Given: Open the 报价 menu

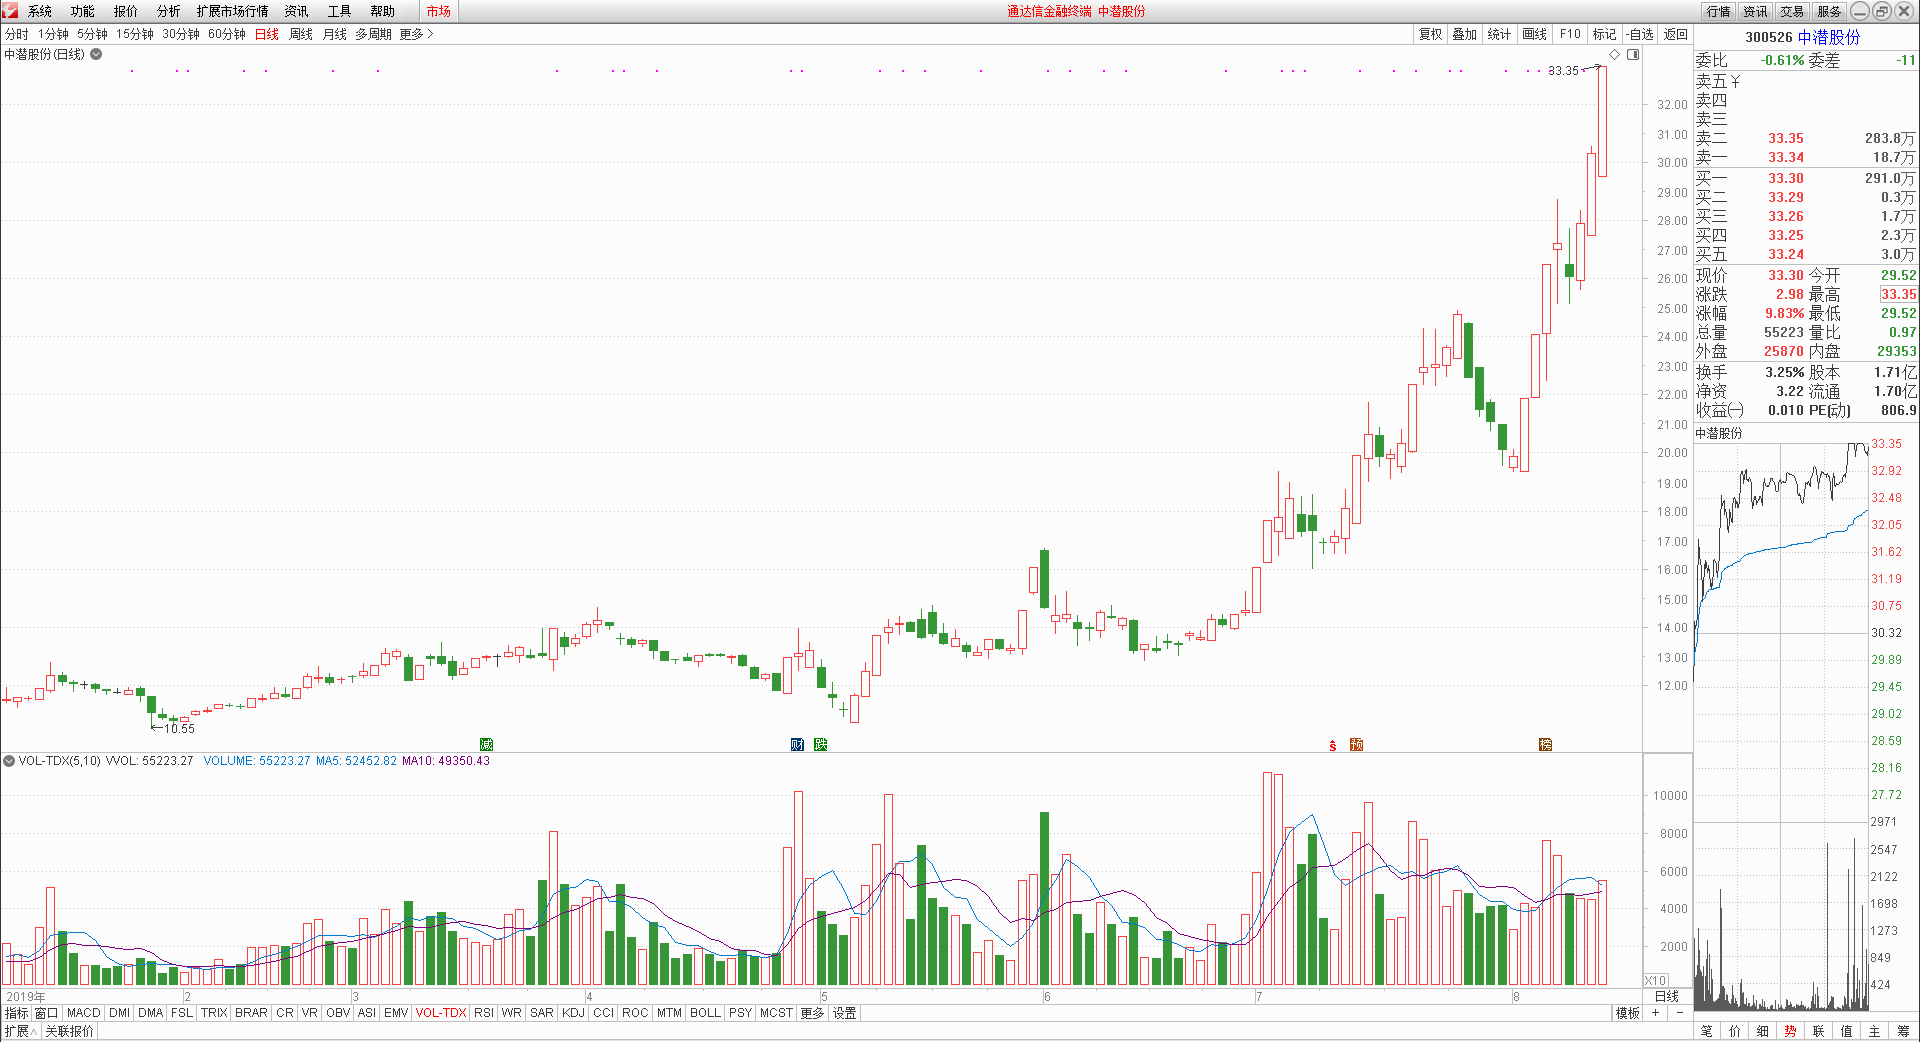Looking at the screenshot, I should tap(126, 11).
